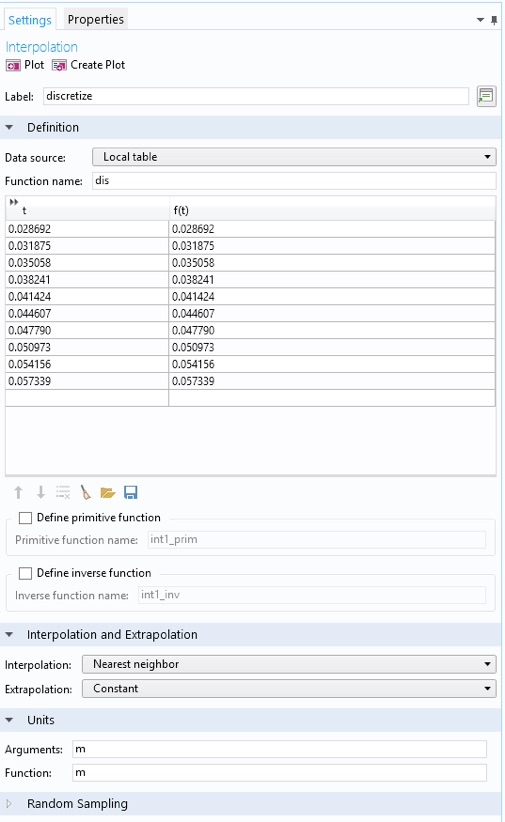
Task: Click the Delete row icon
Action: point(63,492)
